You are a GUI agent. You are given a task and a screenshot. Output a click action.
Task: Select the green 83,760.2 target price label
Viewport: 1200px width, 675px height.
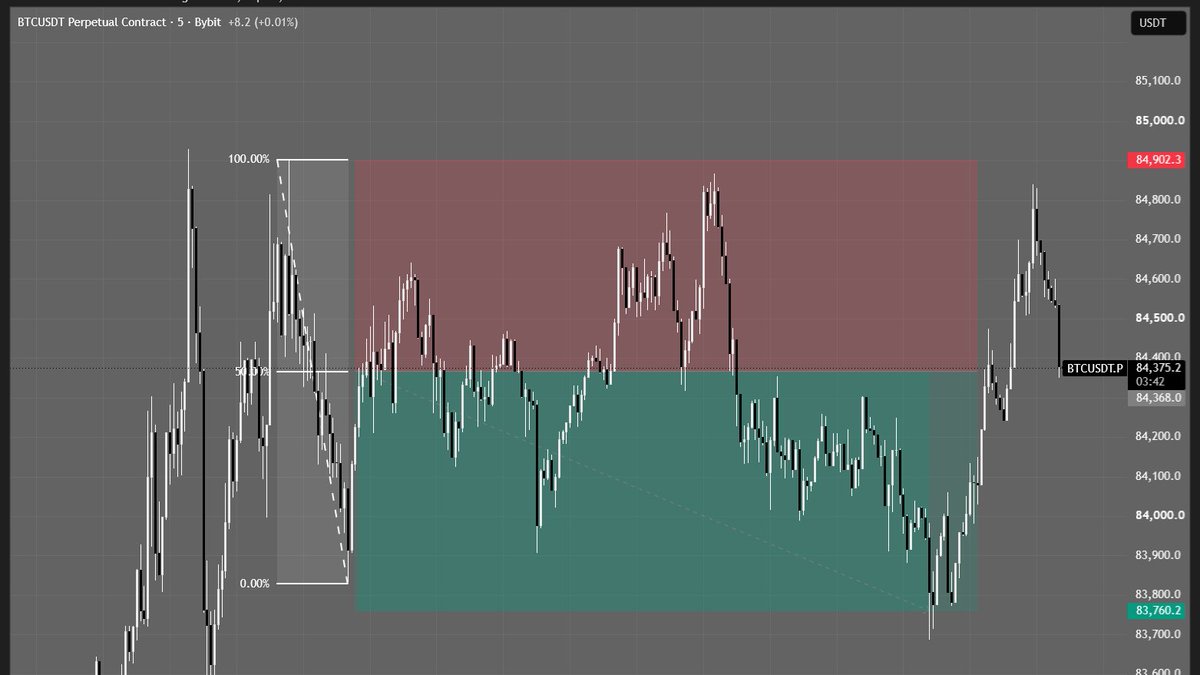coord(1156,611)
